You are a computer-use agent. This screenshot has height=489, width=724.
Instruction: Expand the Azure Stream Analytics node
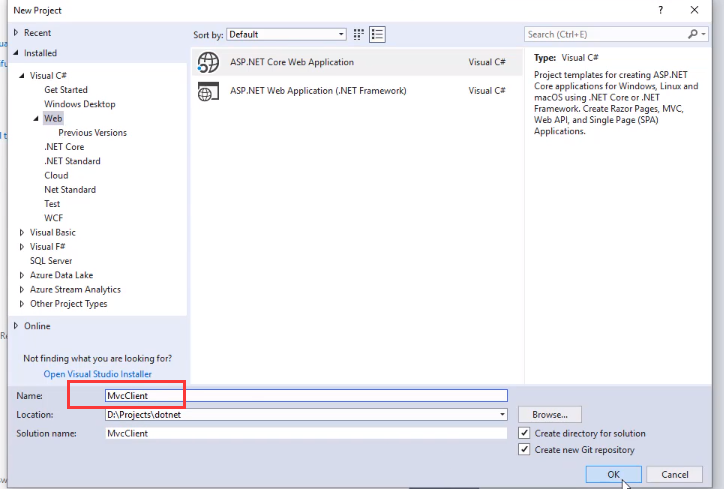pyautogui.click(x=22, y=290)
